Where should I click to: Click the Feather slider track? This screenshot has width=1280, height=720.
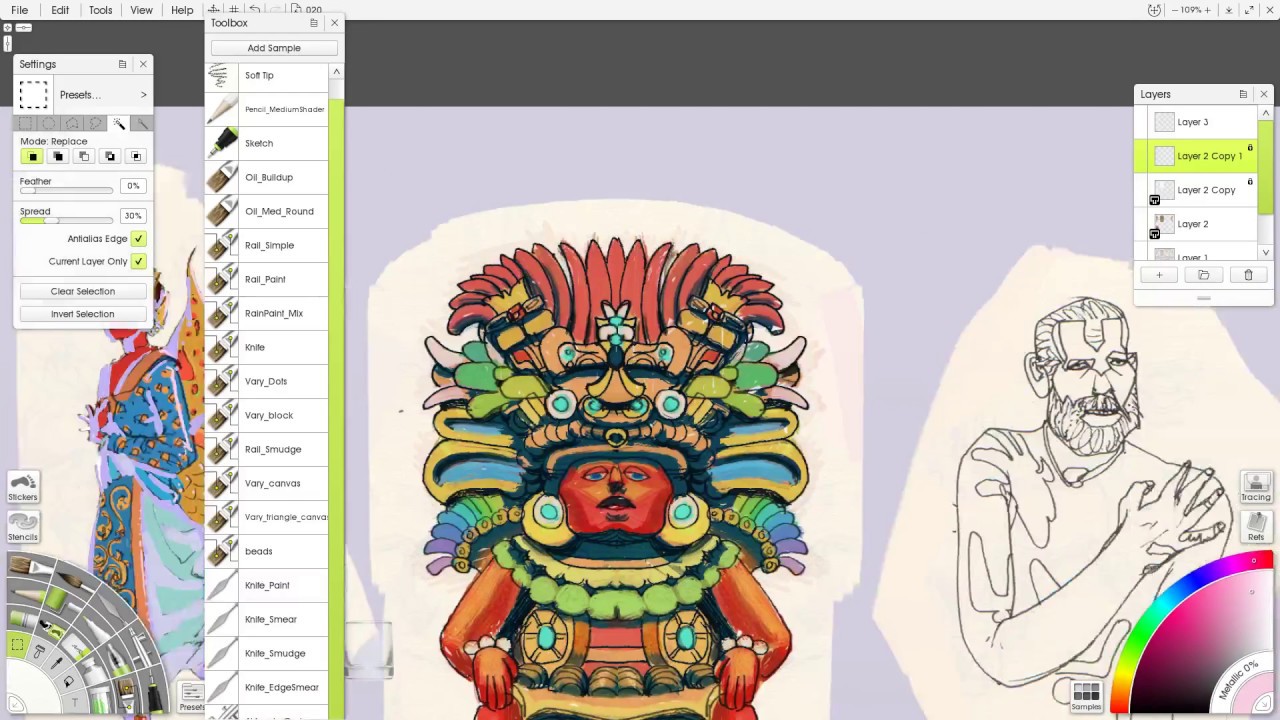66,190
